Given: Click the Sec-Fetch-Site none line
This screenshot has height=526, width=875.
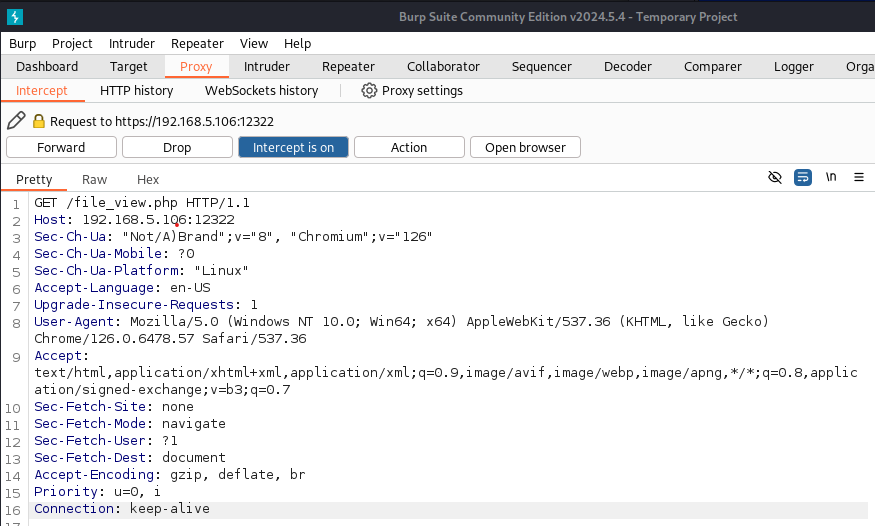Looking at the screenshot, I should click(x=114, y=407).
